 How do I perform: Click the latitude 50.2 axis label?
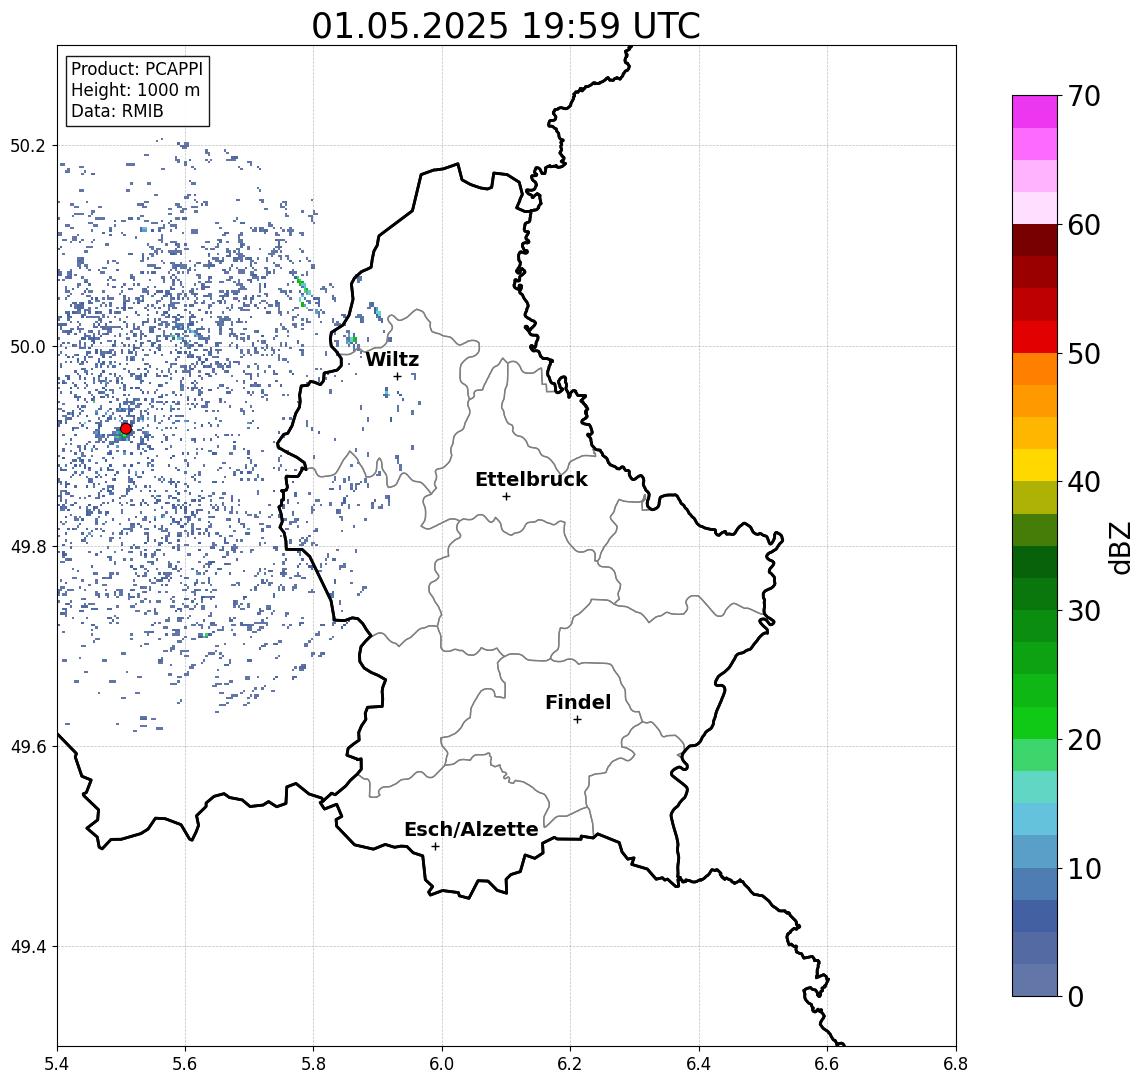click(28, 145)
